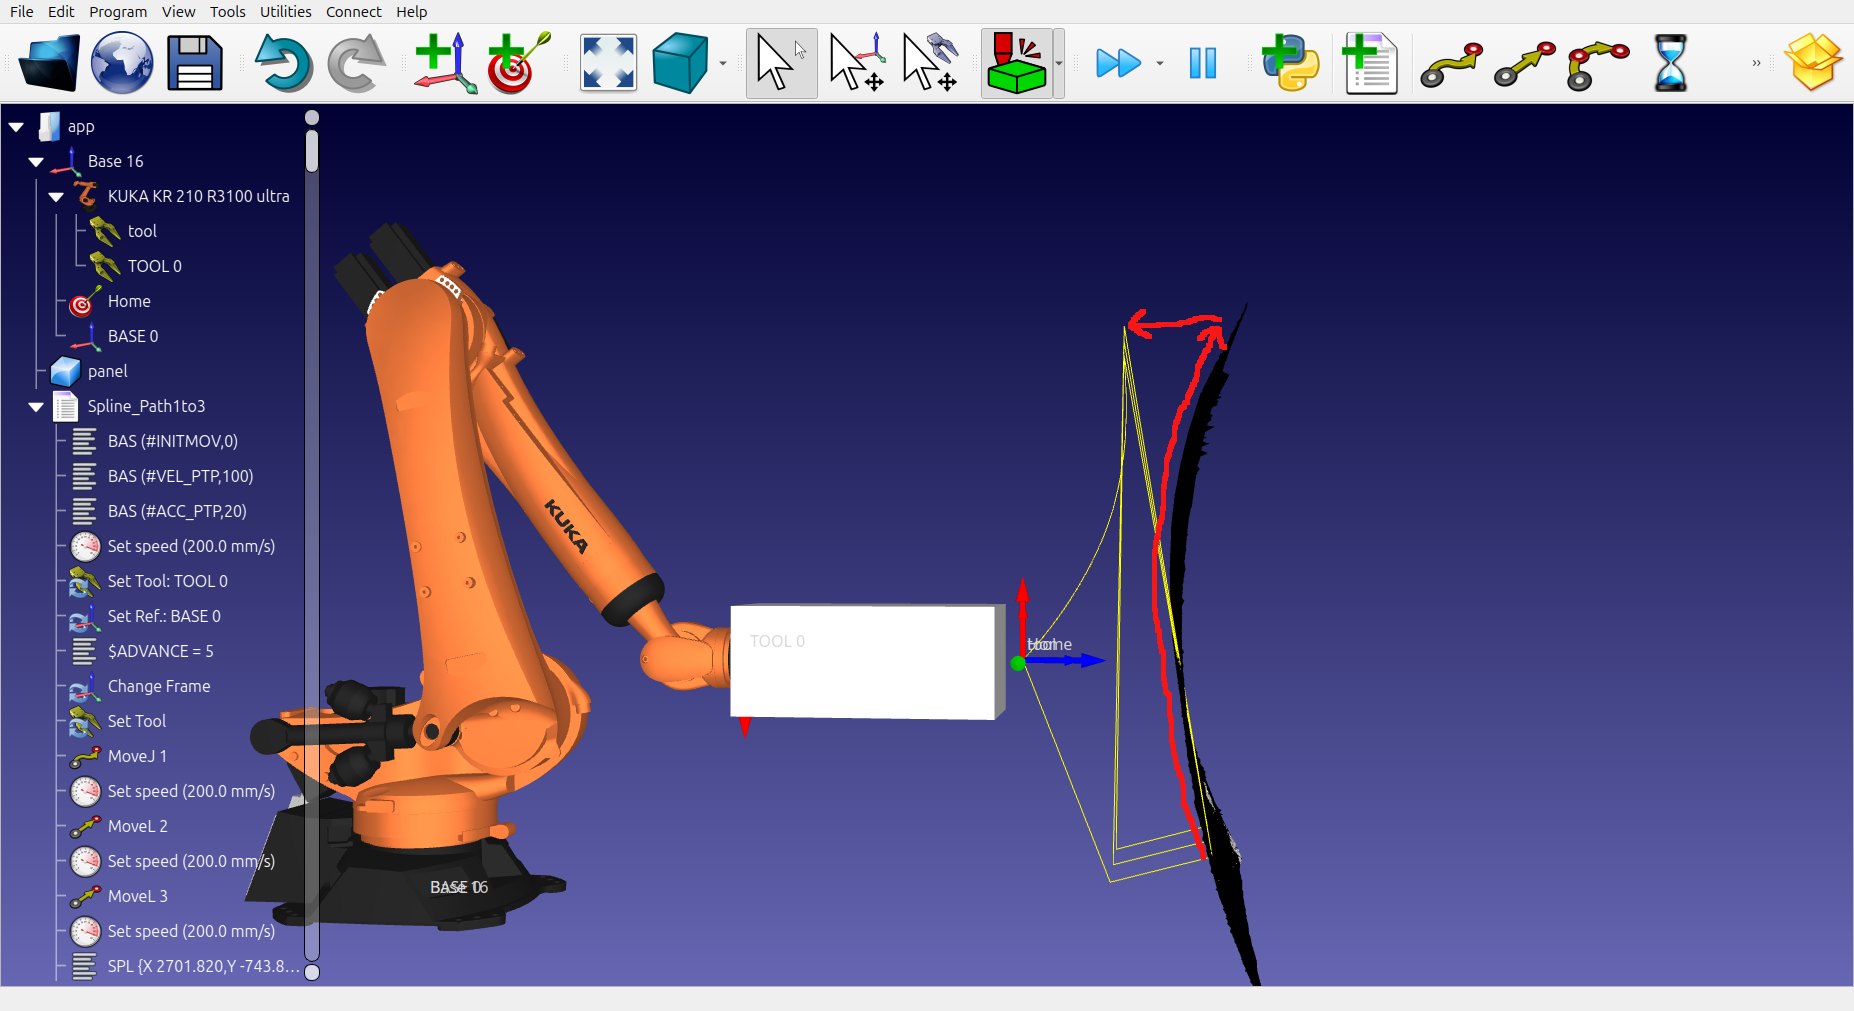Image resolution: width=1854 pixels, height=1011 pixels.
Task: Click the Fit All view icon
Action: point(608,63)
